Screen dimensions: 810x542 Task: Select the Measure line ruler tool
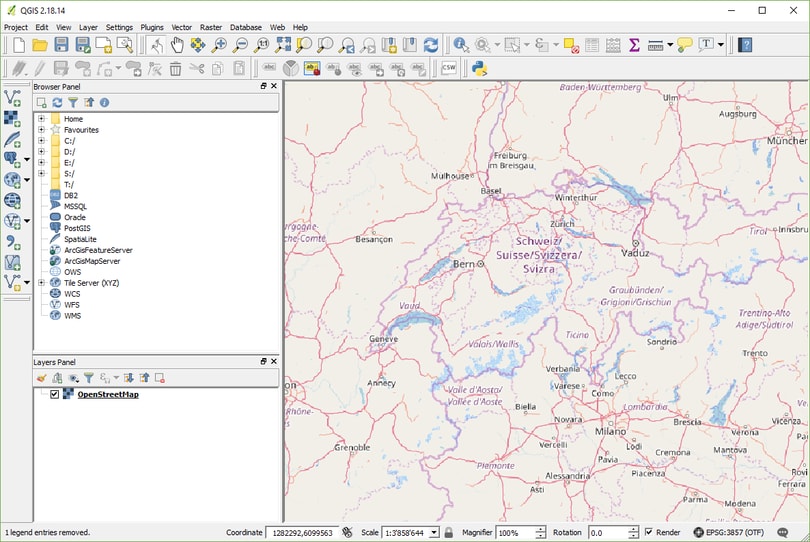tap(655, 45)
